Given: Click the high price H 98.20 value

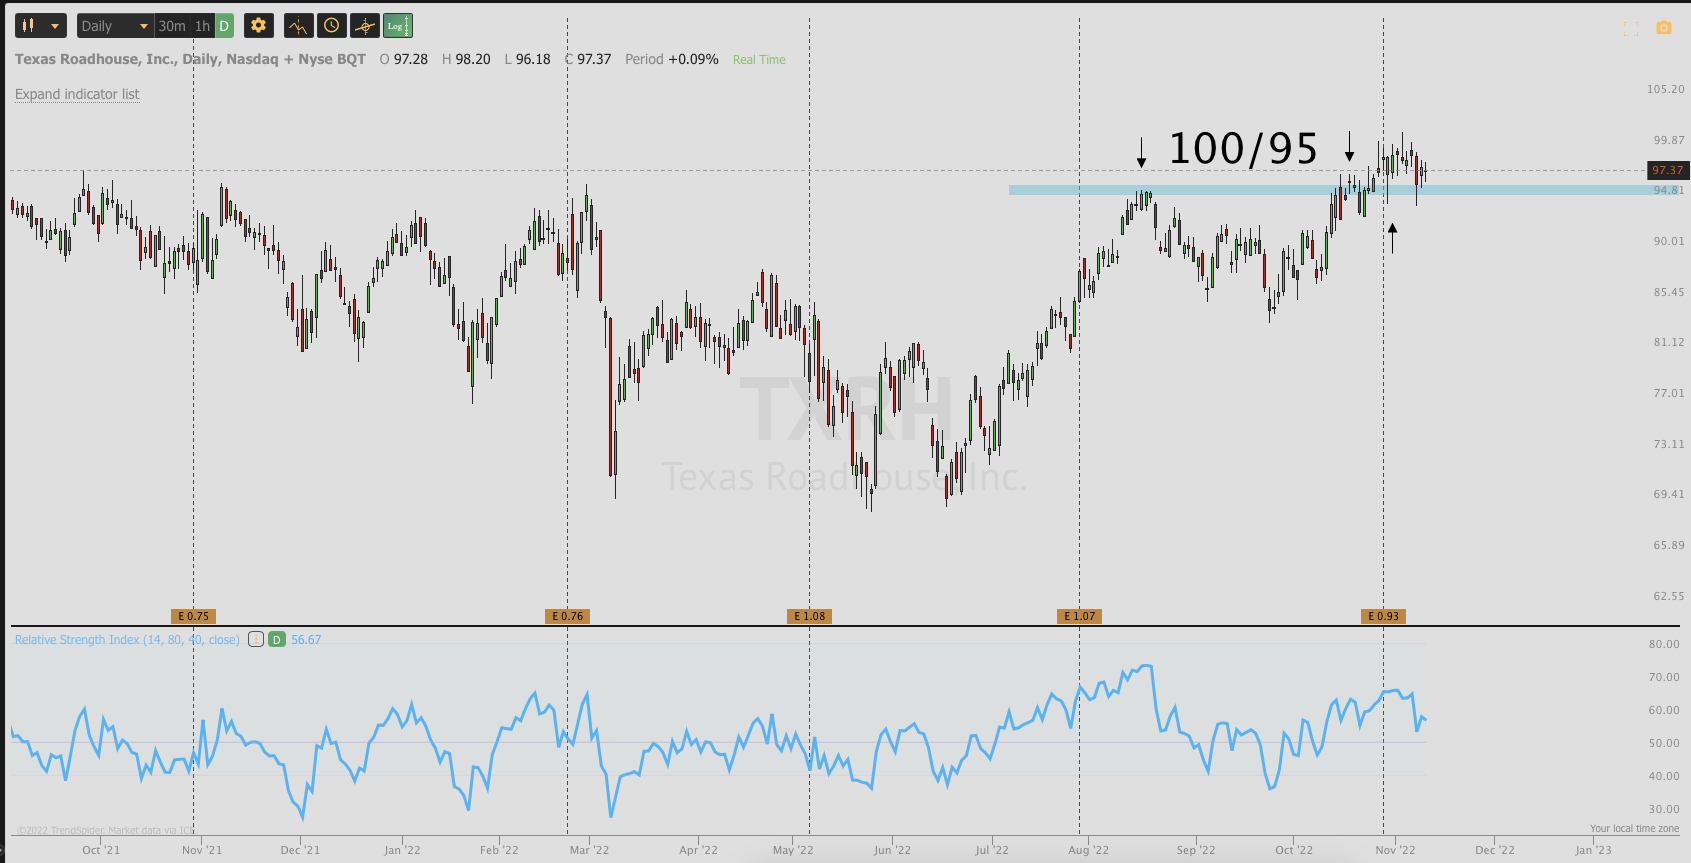Looking at the screenshot, I should pyautogui.click(x=466, y=59).
